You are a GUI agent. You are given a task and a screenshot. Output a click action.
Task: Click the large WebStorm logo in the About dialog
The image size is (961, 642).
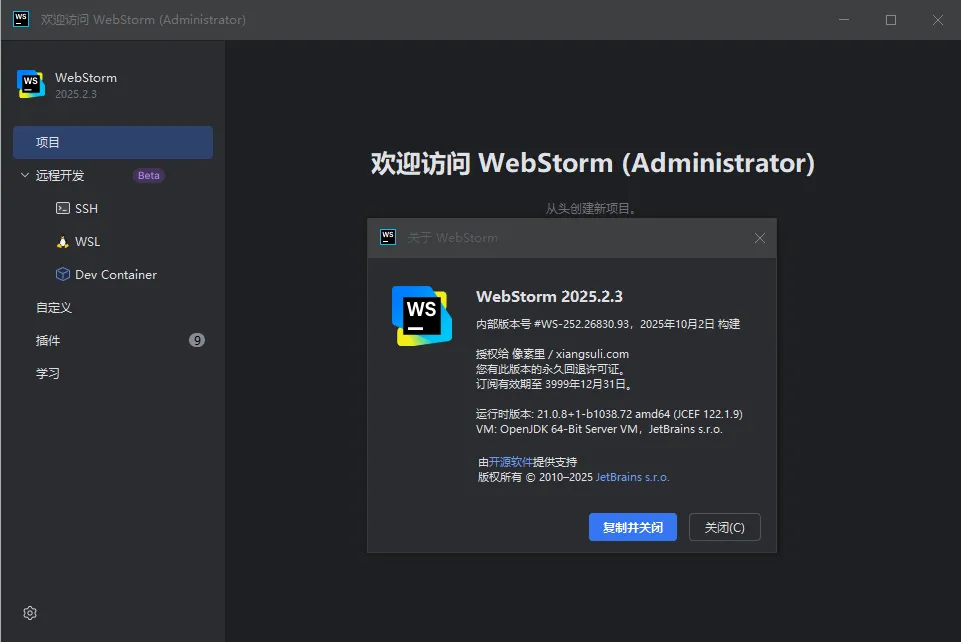(421, 315)
